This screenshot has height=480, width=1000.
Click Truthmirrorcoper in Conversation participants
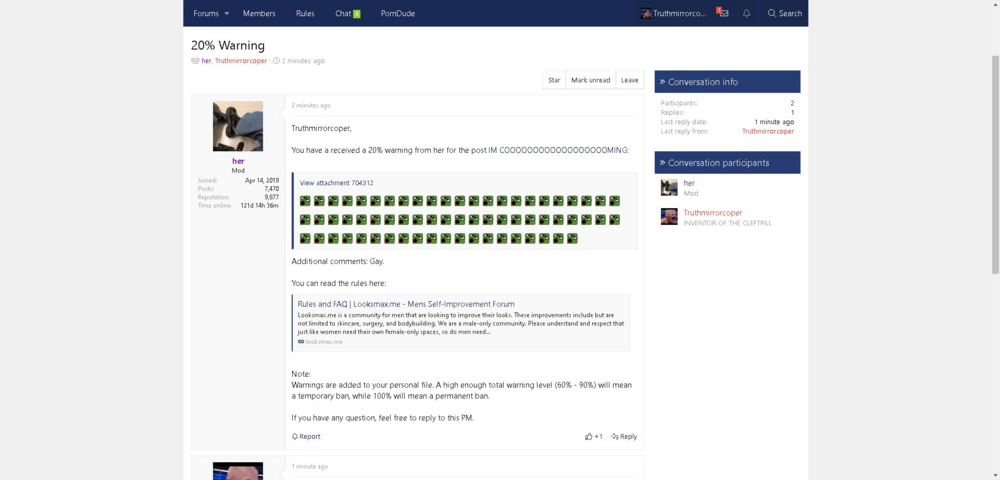click(713, 213)
